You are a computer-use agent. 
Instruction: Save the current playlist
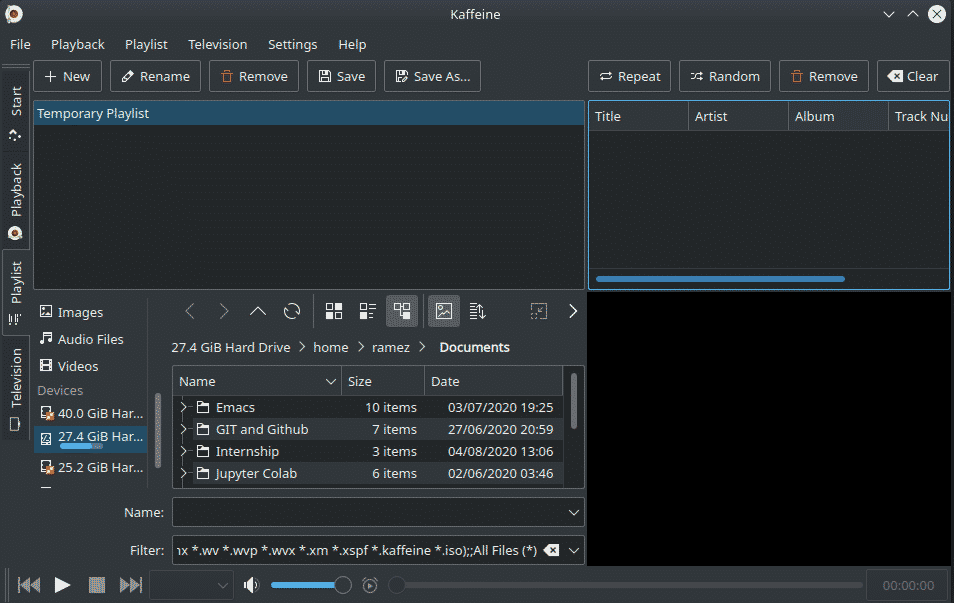[341, 76]
